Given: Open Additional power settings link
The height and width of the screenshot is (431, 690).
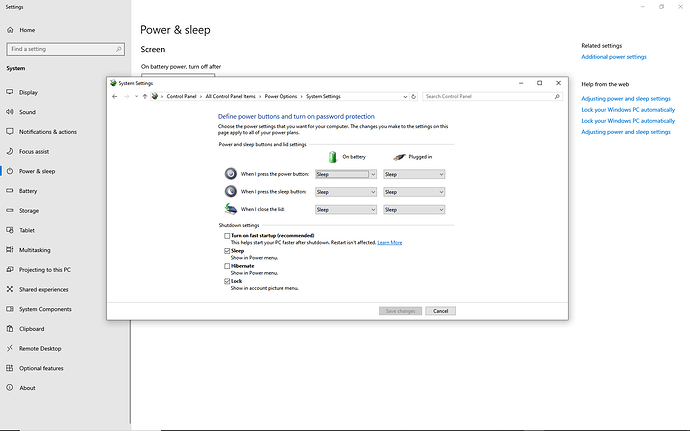Looking at the screenshot, I should [x=614, y=57].
